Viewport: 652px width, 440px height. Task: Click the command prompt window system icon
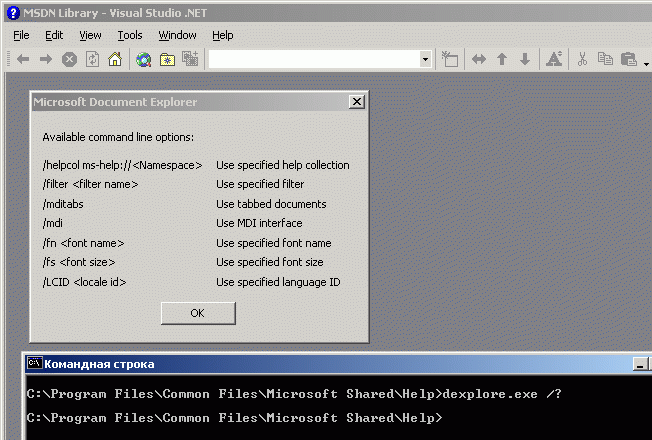coord(35,363)
